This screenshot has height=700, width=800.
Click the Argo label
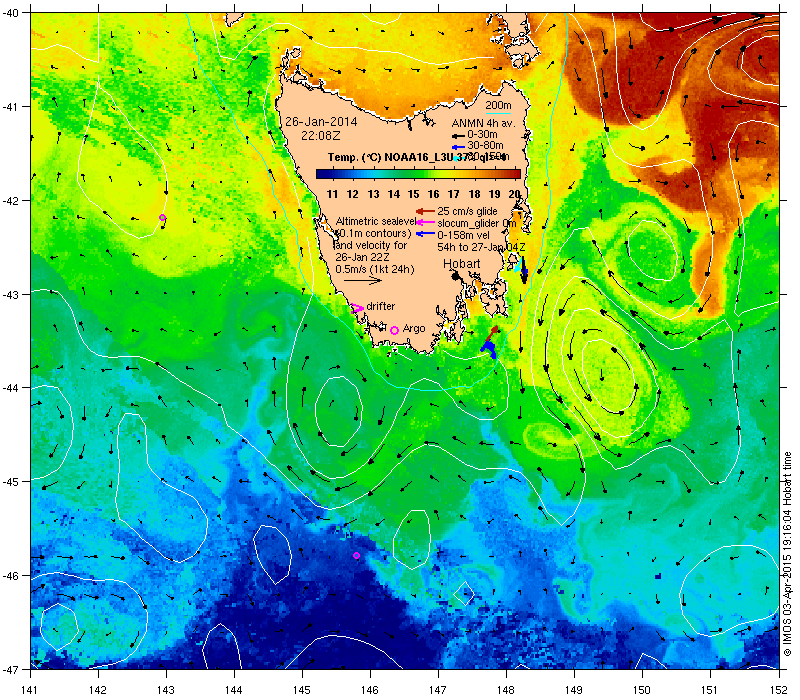[414, 329]
